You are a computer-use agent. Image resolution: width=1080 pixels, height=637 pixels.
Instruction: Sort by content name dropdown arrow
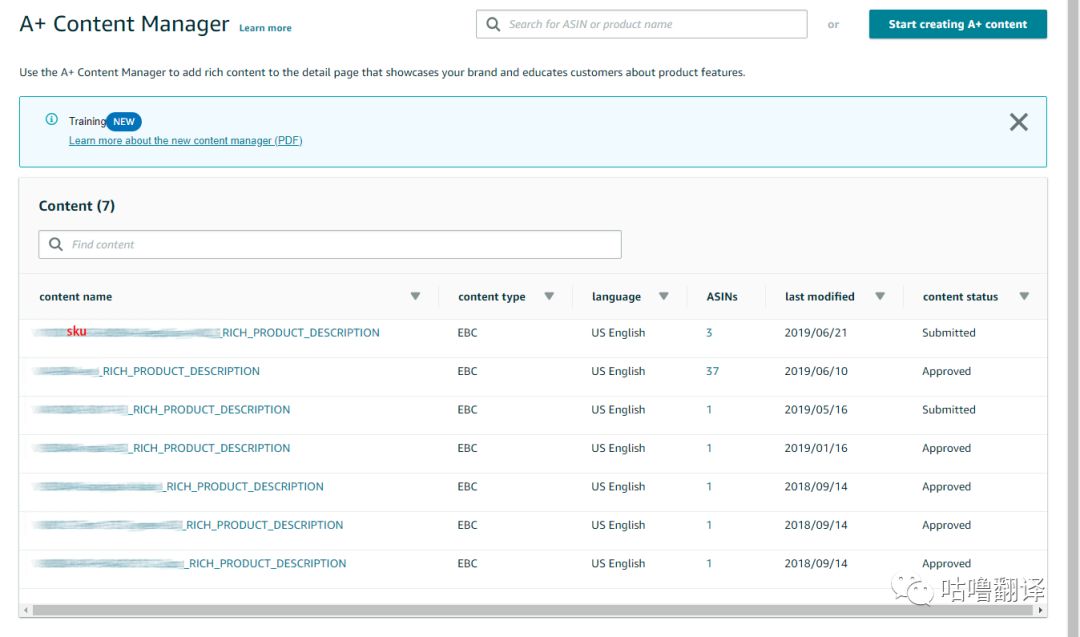pyautogui.click(x=415, y=296)
